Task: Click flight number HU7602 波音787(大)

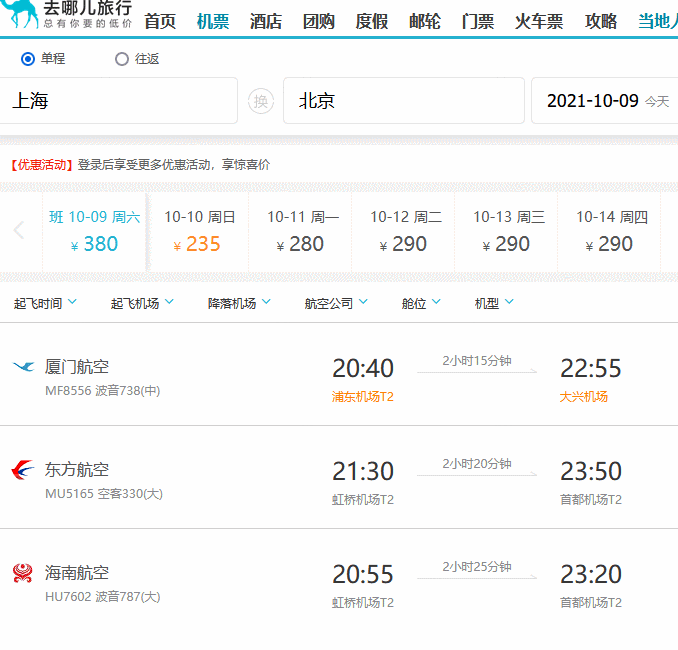Action: [102, 597]
